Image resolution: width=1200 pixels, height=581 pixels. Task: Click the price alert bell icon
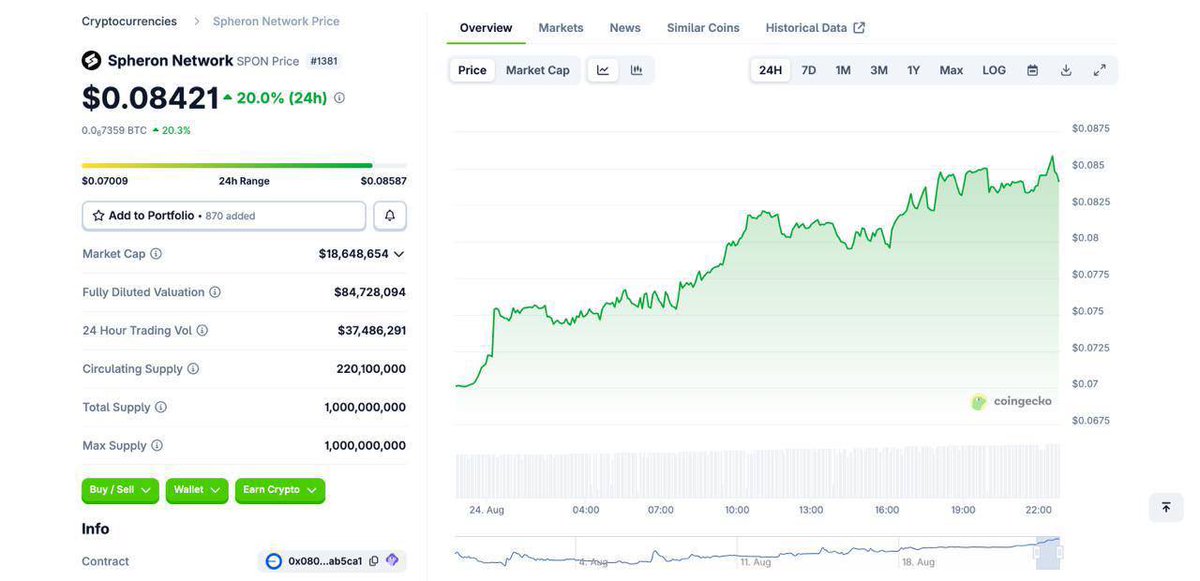[390, 216]
